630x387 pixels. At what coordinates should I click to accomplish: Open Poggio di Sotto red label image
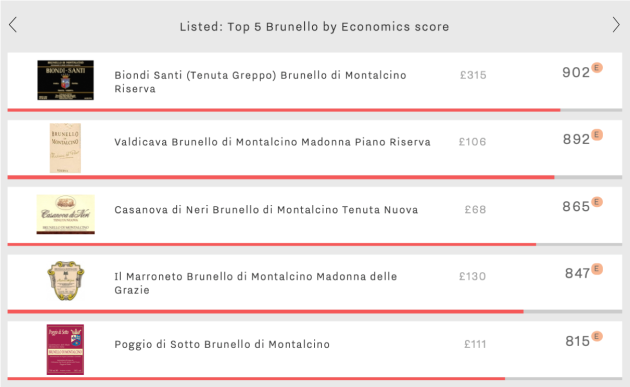pos(65,350)
